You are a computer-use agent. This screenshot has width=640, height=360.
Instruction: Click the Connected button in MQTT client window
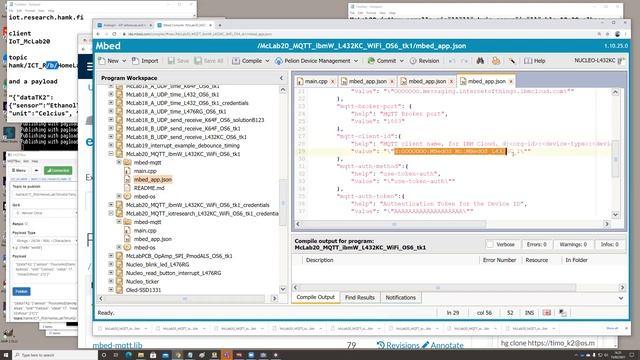(58, 170)
